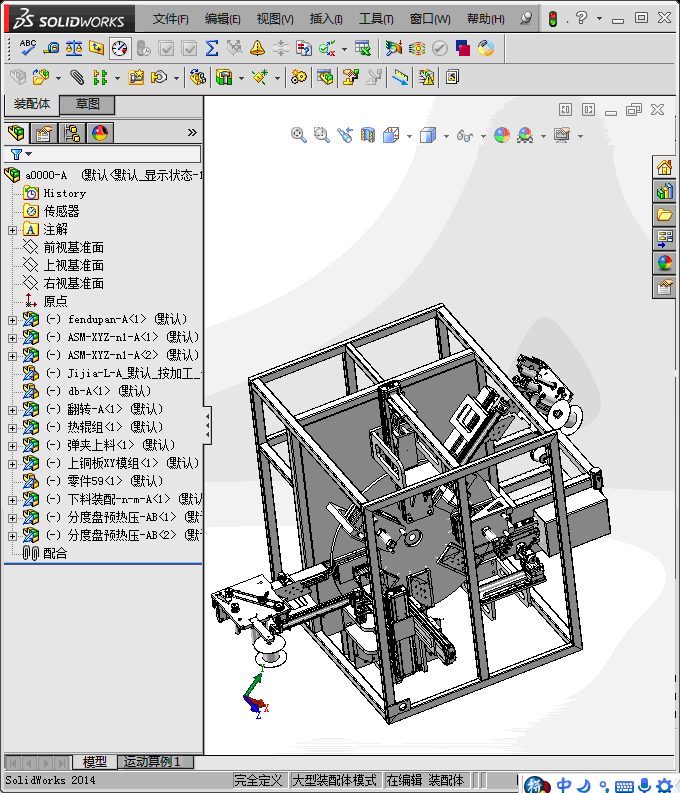Viewport: 680px width, 793px height.
Task: Click the warning bell sensor icon
Action: coord(257,49)
